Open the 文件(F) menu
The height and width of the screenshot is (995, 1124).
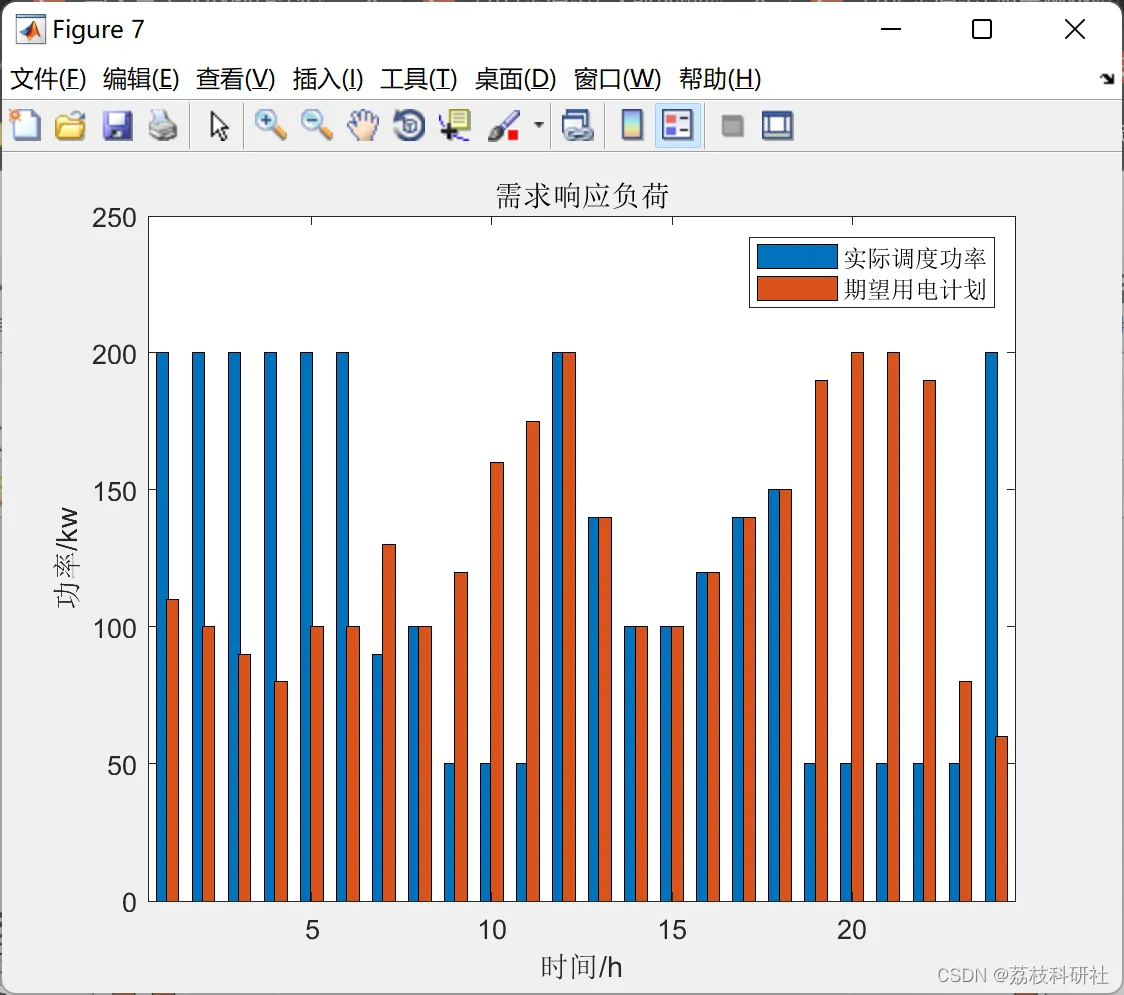coord(48,79)
